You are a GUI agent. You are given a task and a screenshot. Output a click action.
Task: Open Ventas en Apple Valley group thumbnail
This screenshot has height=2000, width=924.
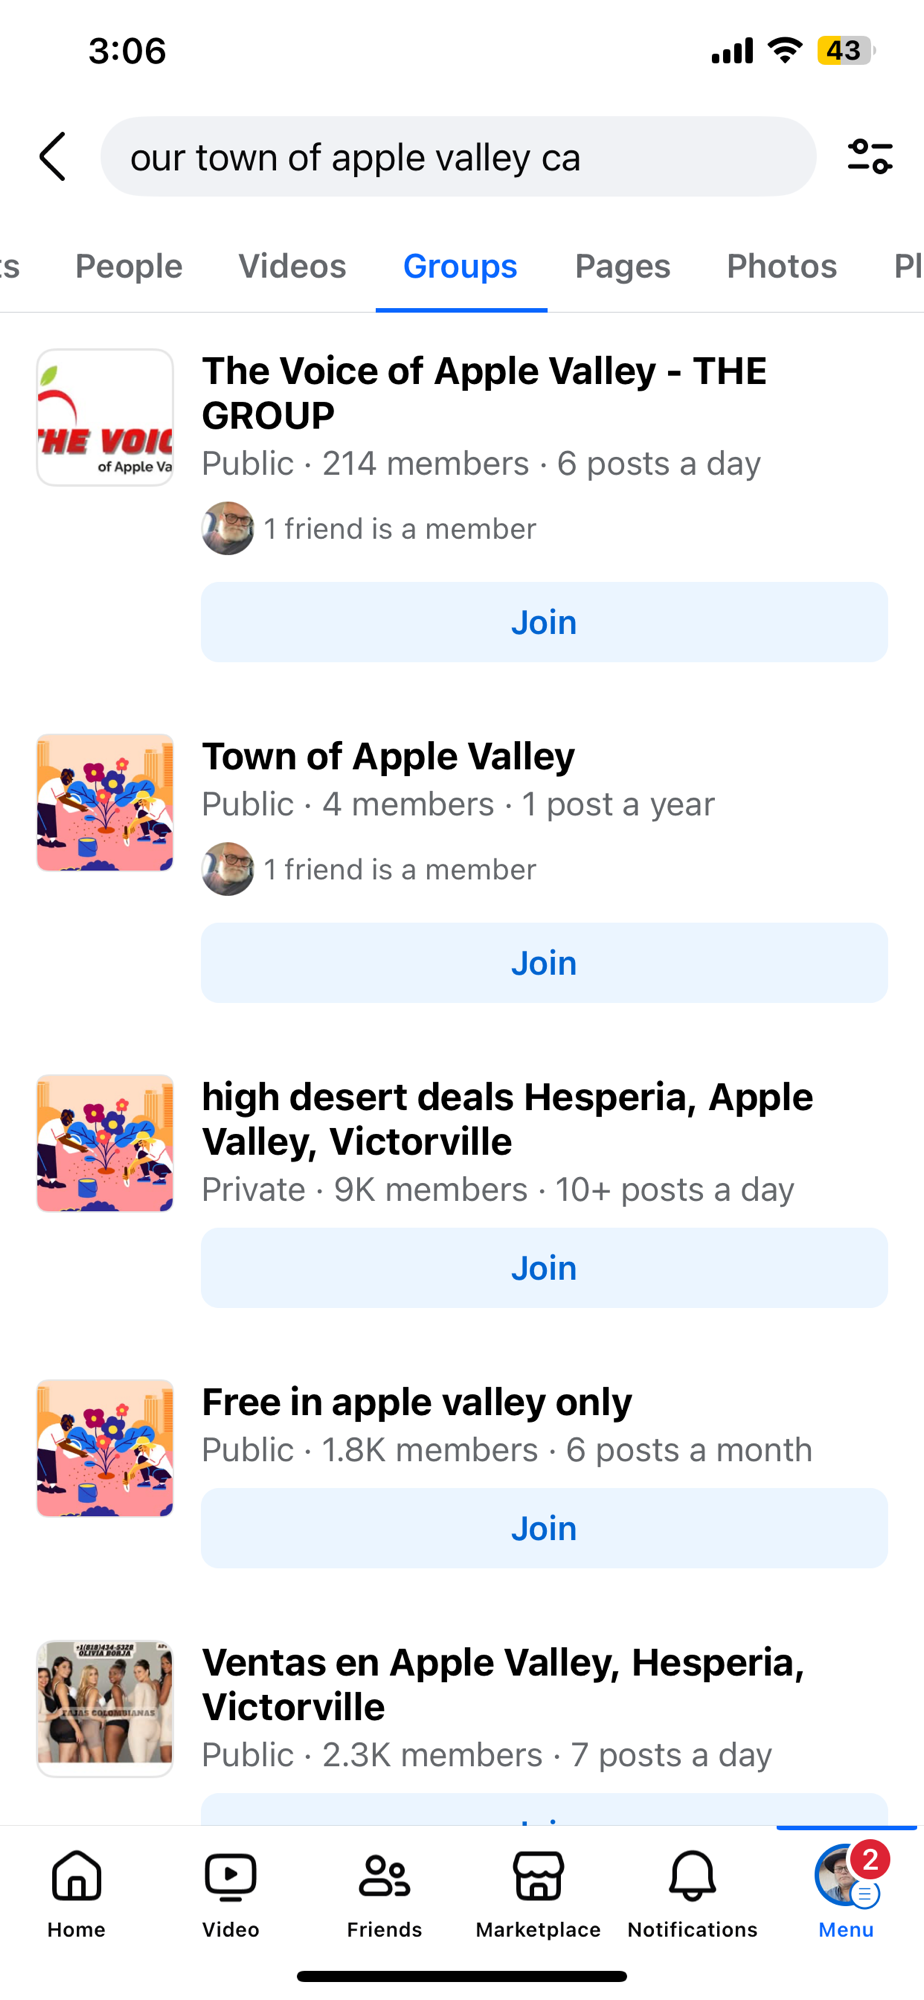click(105, 1708)
